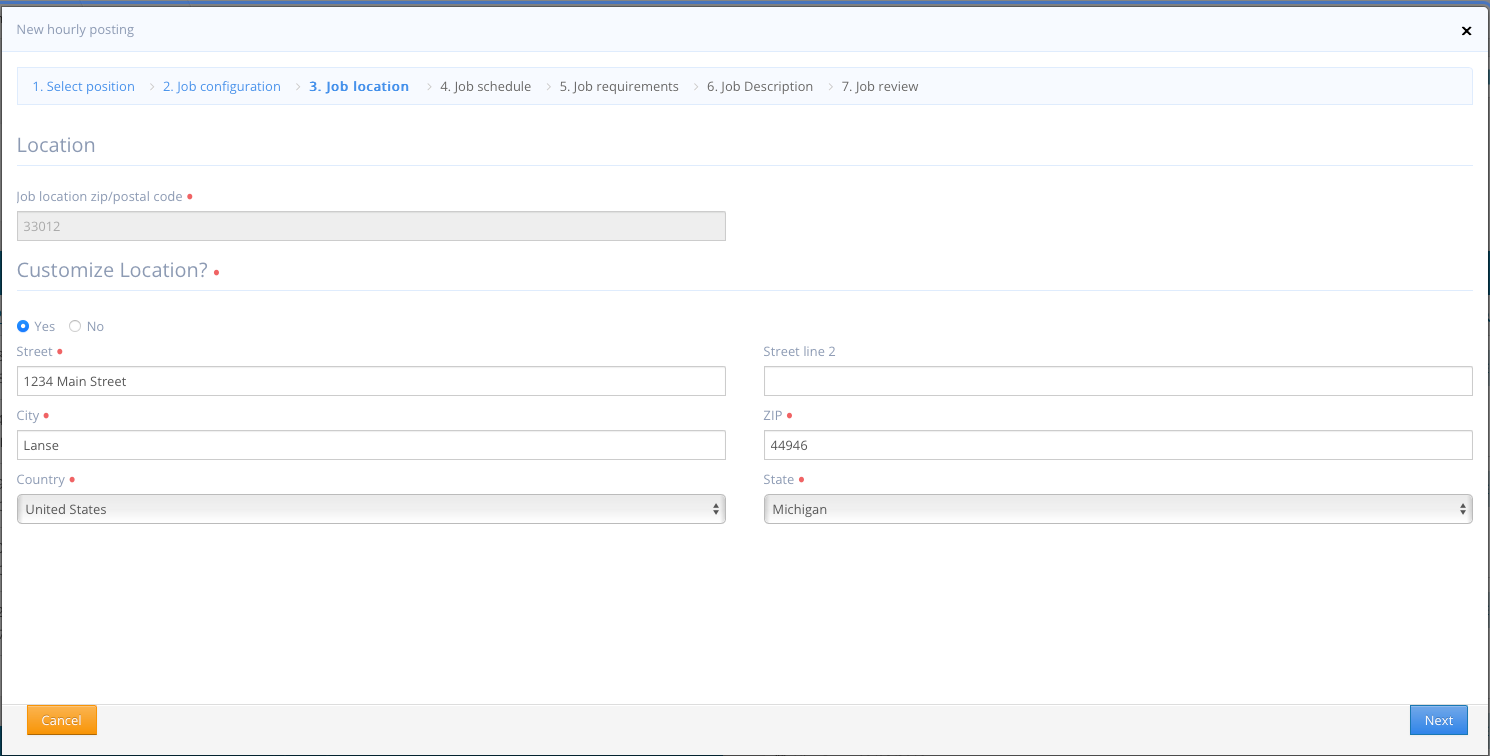Open the Job configuration step

tap(221, 86)
